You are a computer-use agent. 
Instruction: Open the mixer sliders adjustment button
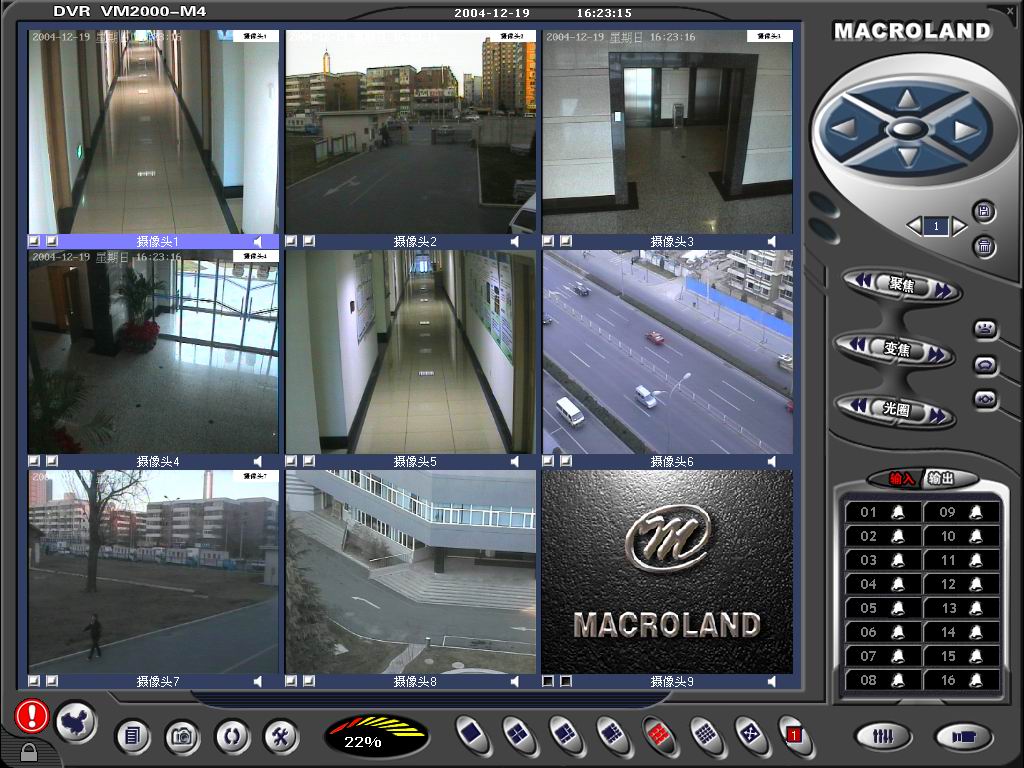point(884,737)
